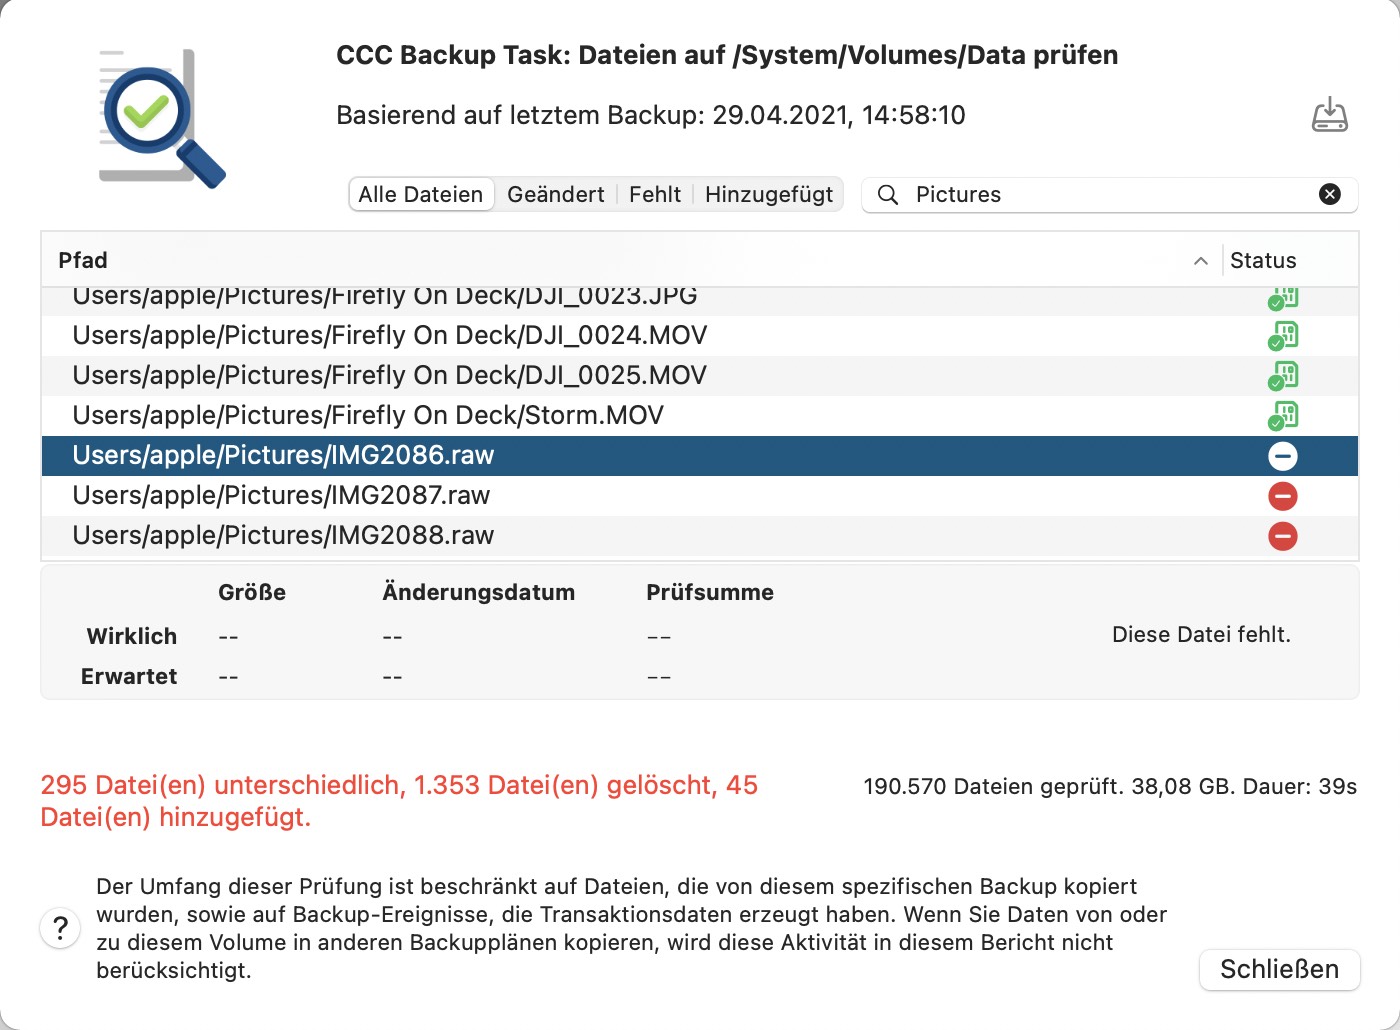The height and width of the screenshot is (1030, 1400).
Task: Click the Schließen button
Action: point(1279,969)
